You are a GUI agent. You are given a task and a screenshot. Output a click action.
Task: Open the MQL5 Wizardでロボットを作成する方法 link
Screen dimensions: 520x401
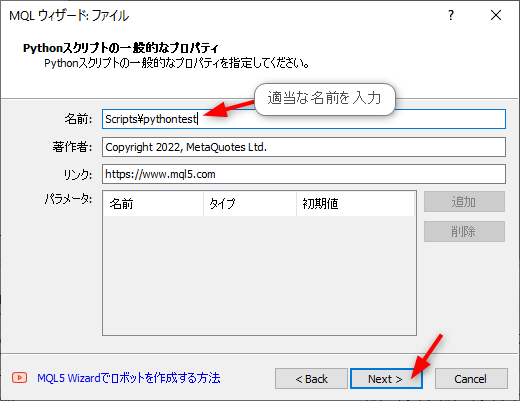pos(129,378)
